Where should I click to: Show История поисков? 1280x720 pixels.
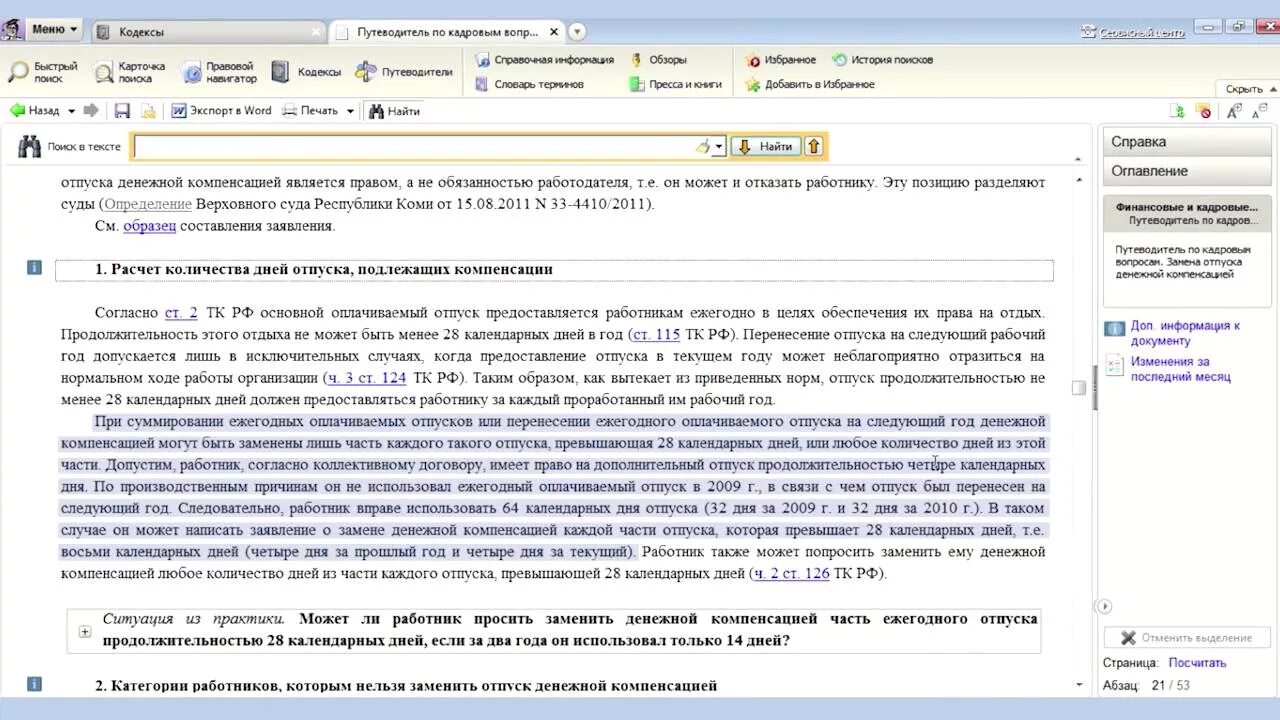coord(882,60)
